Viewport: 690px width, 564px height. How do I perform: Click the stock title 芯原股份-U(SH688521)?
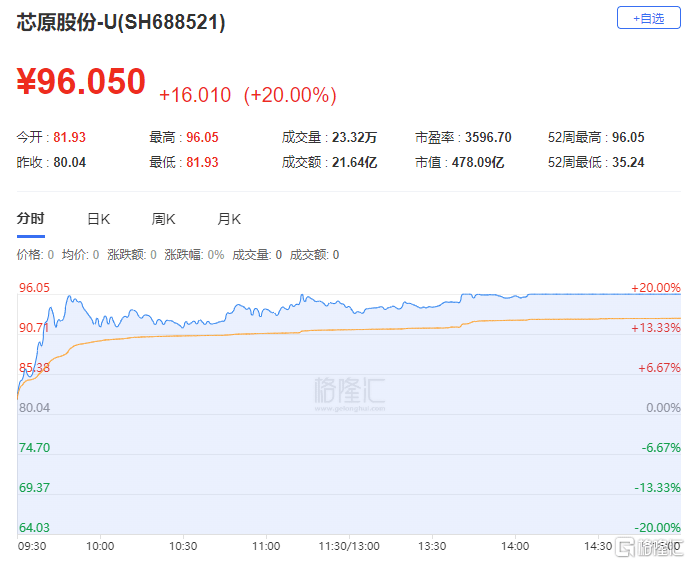click(x=121, y=22)
